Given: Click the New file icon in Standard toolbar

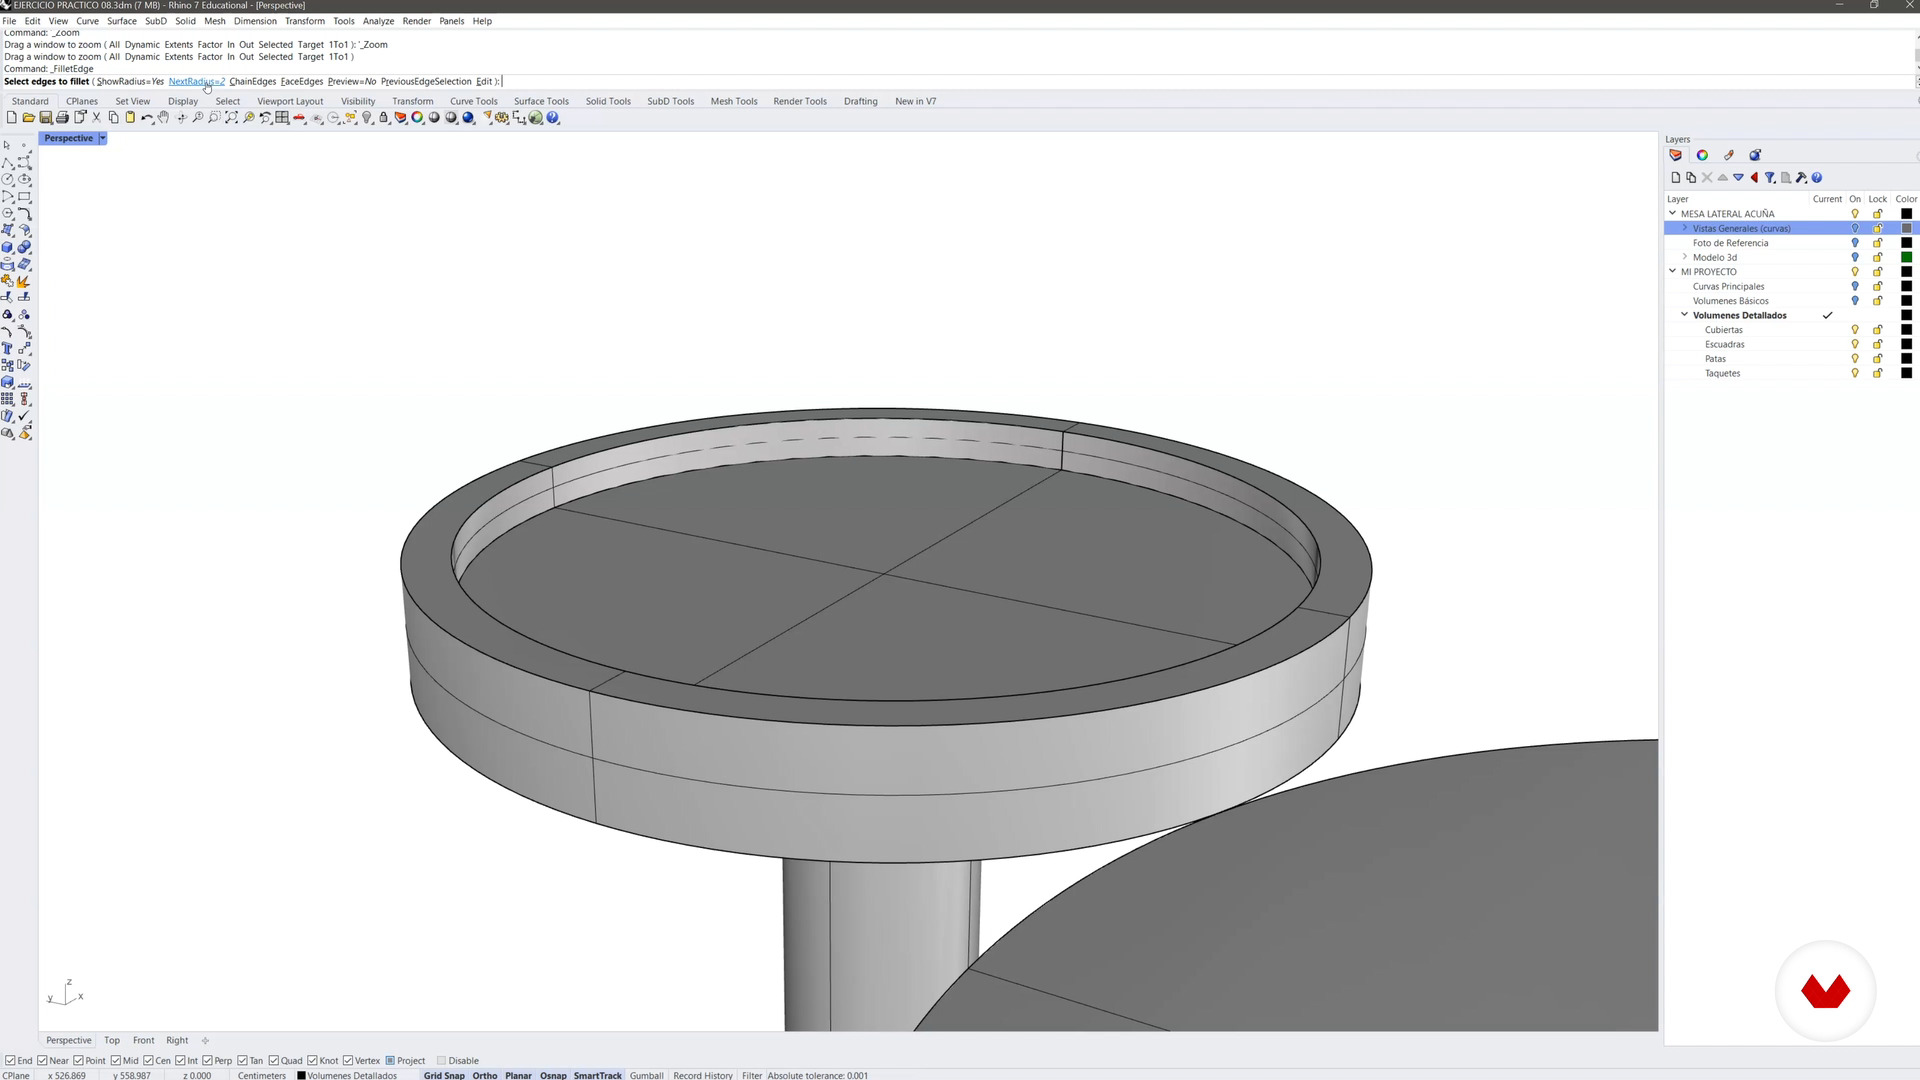Looking at the screenshot, I should click(x=12, y=118).
